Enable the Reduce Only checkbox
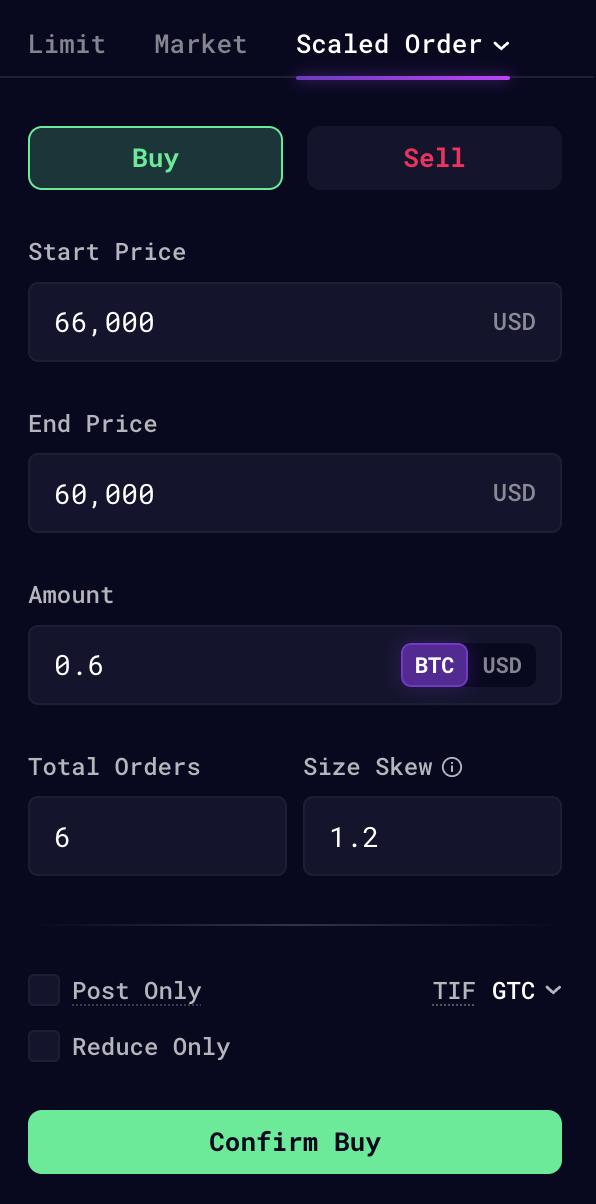 44,1047
